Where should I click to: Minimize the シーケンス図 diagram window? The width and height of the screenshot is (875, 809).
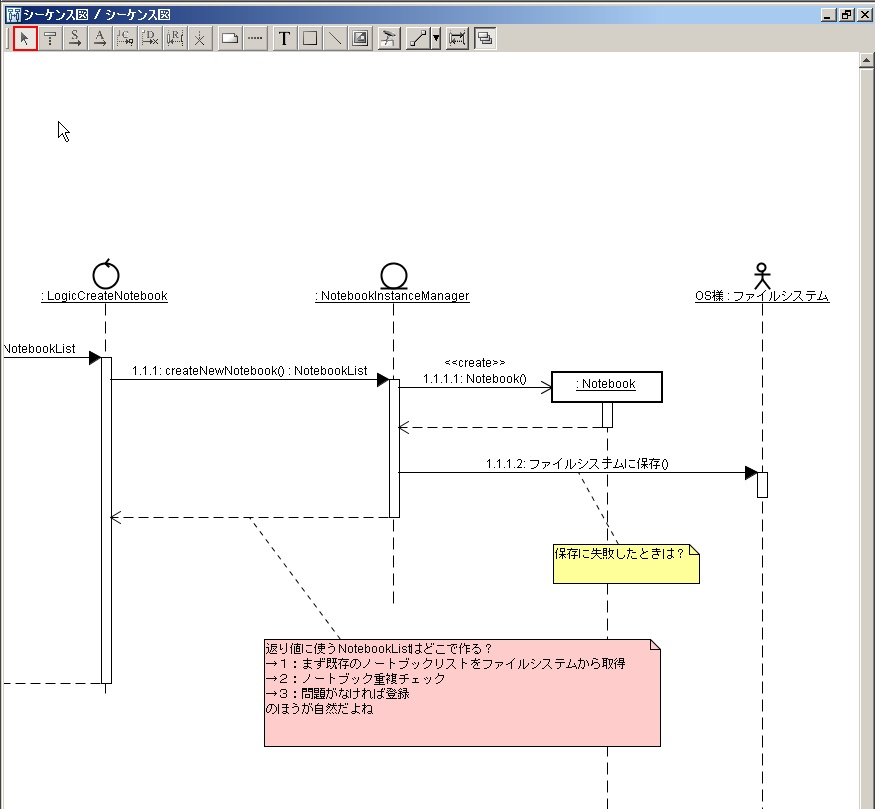click(829, 15)
